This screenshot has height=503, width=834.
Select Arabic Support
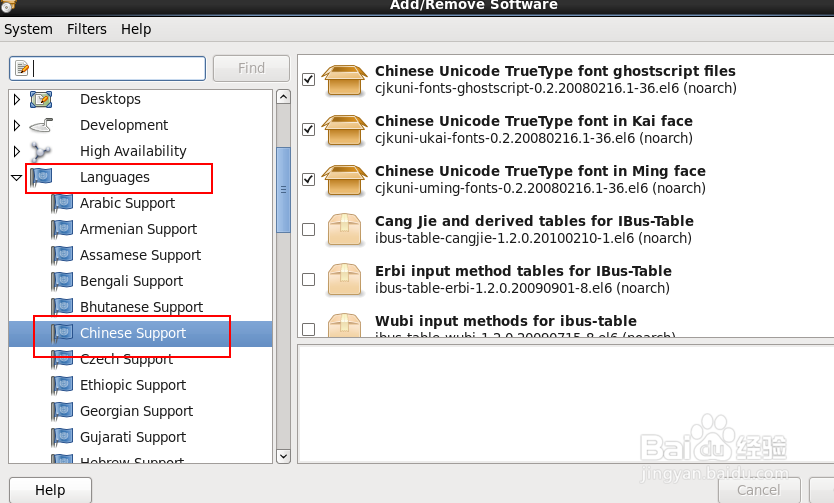tap(127, 204)
